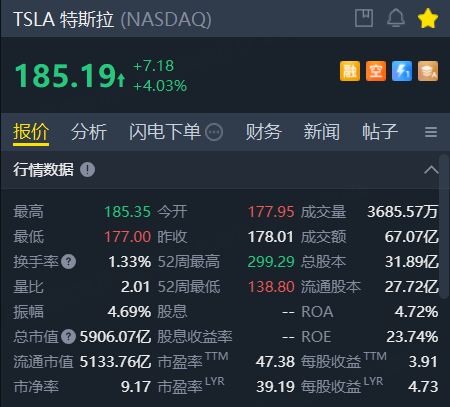Select the 闪电下单 tab

165,132
